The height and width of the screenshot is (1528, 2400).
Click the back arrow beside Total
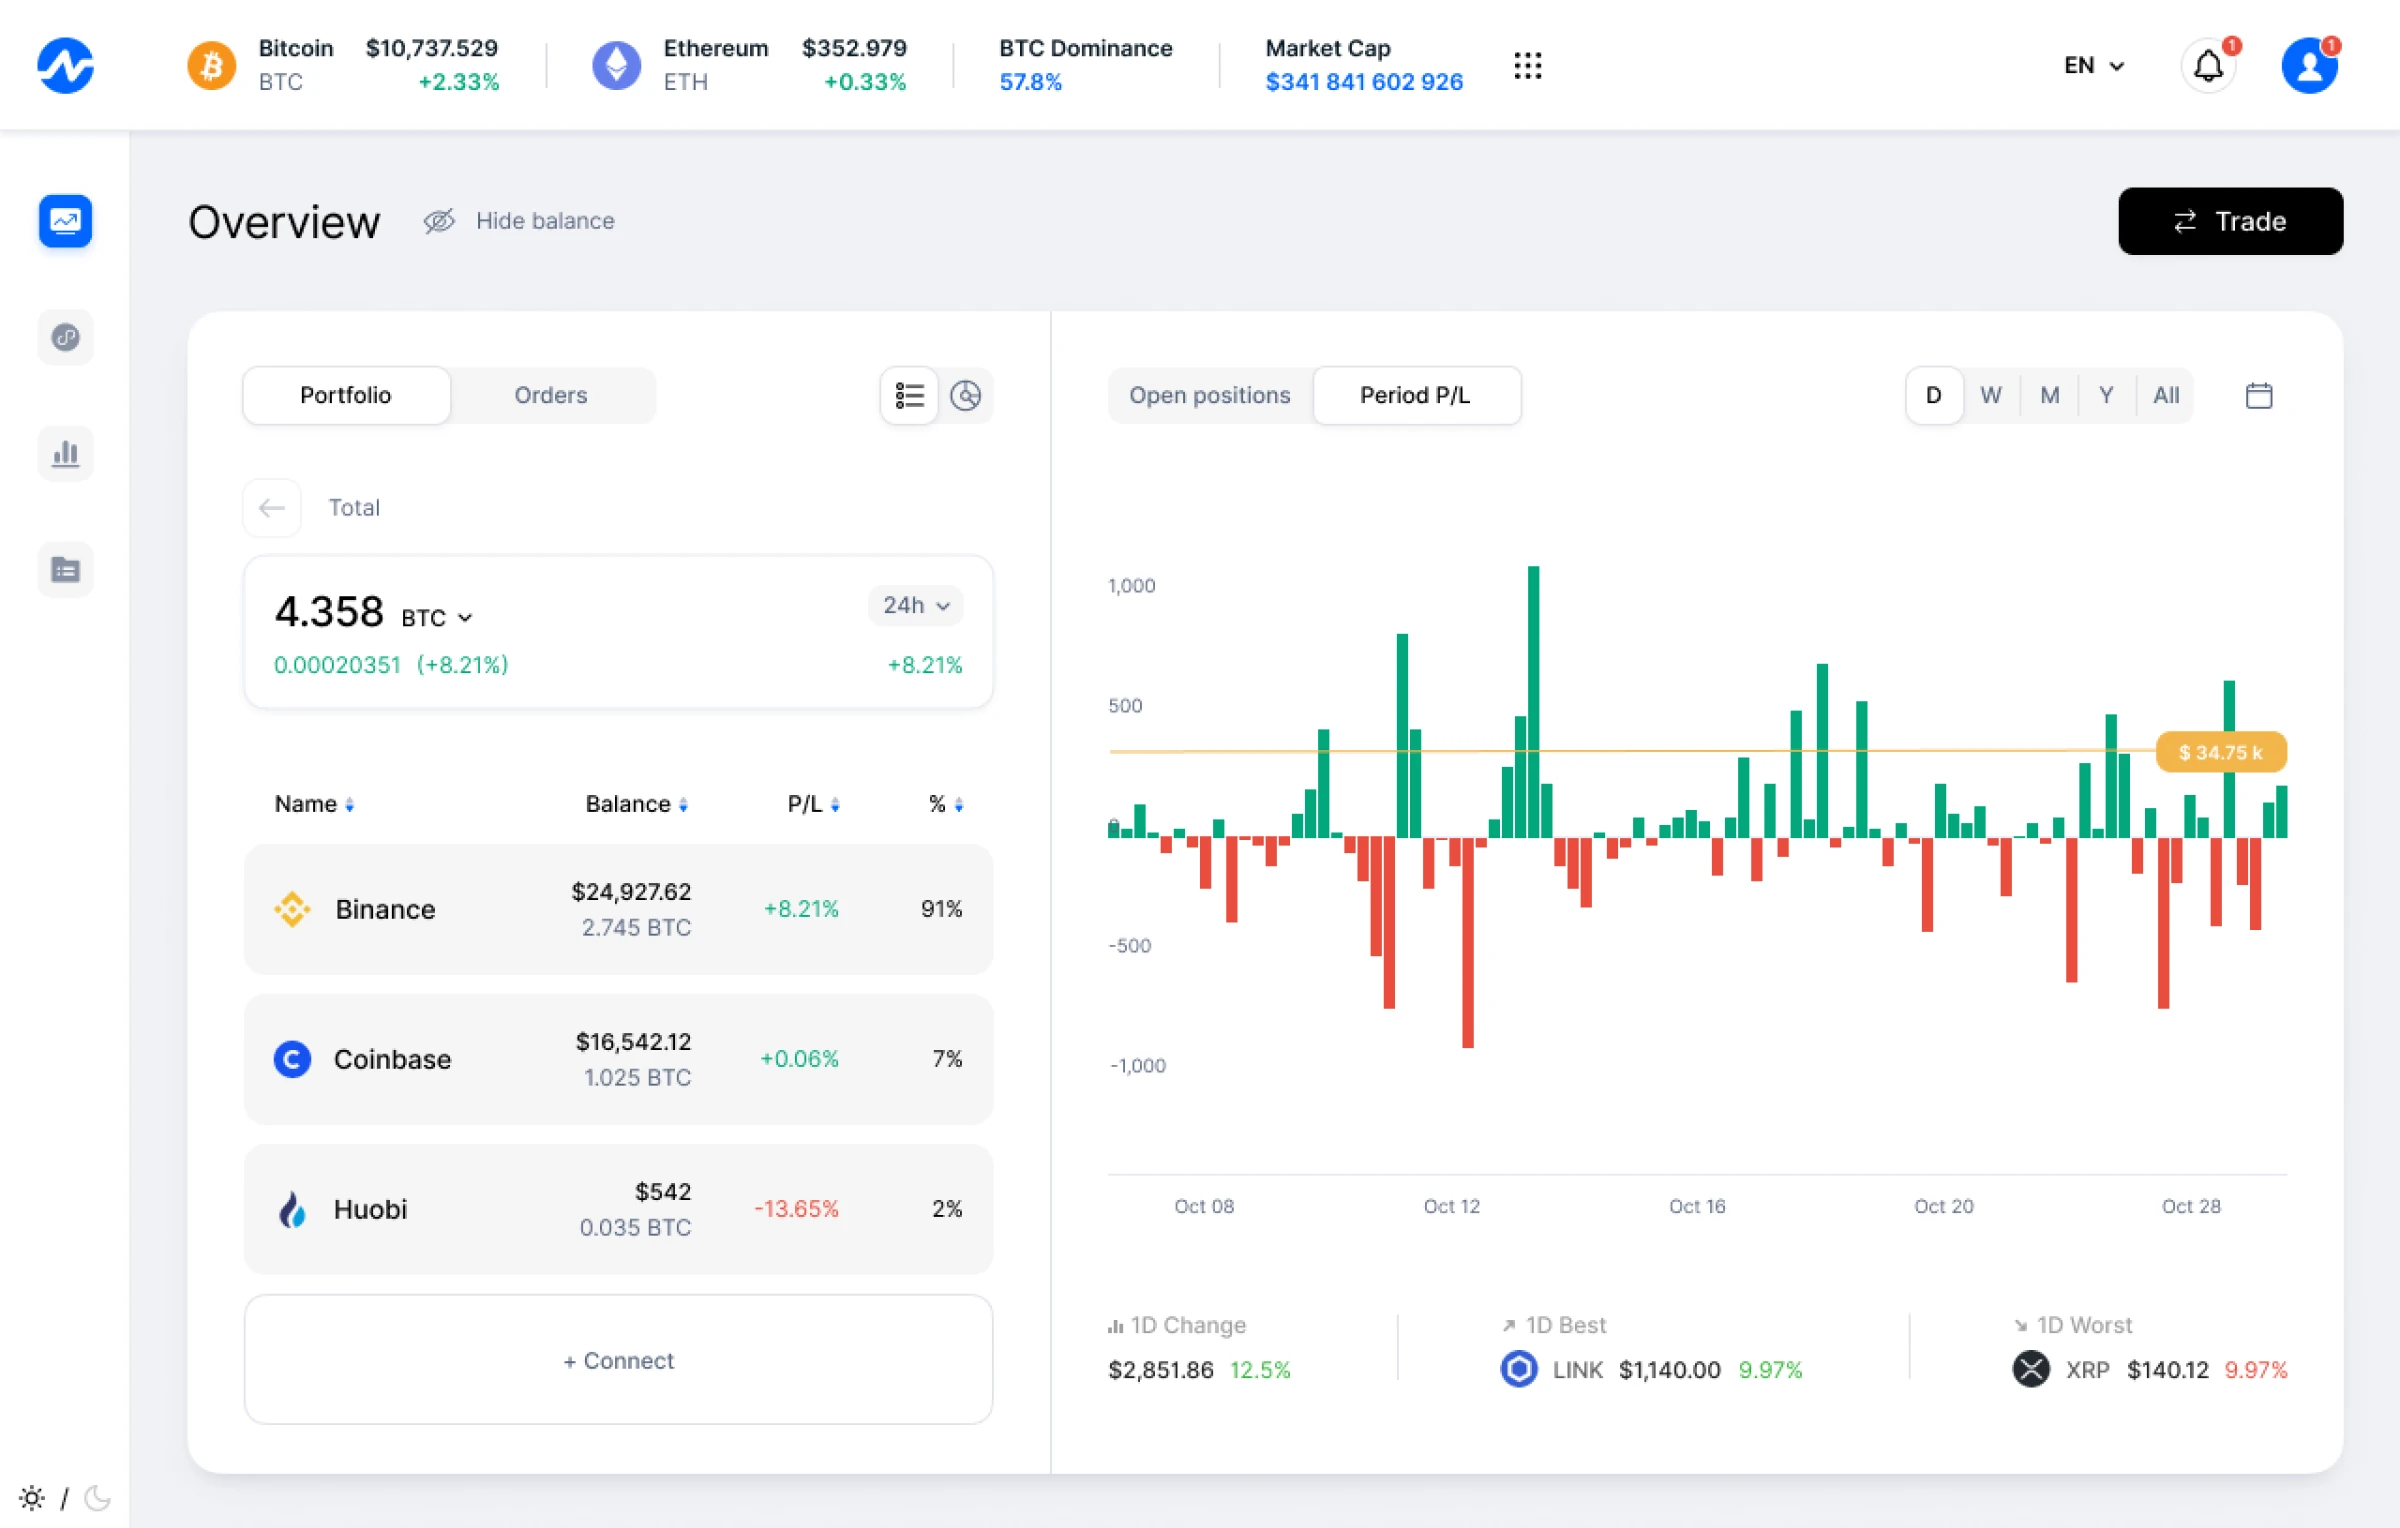tap(272, 508)
